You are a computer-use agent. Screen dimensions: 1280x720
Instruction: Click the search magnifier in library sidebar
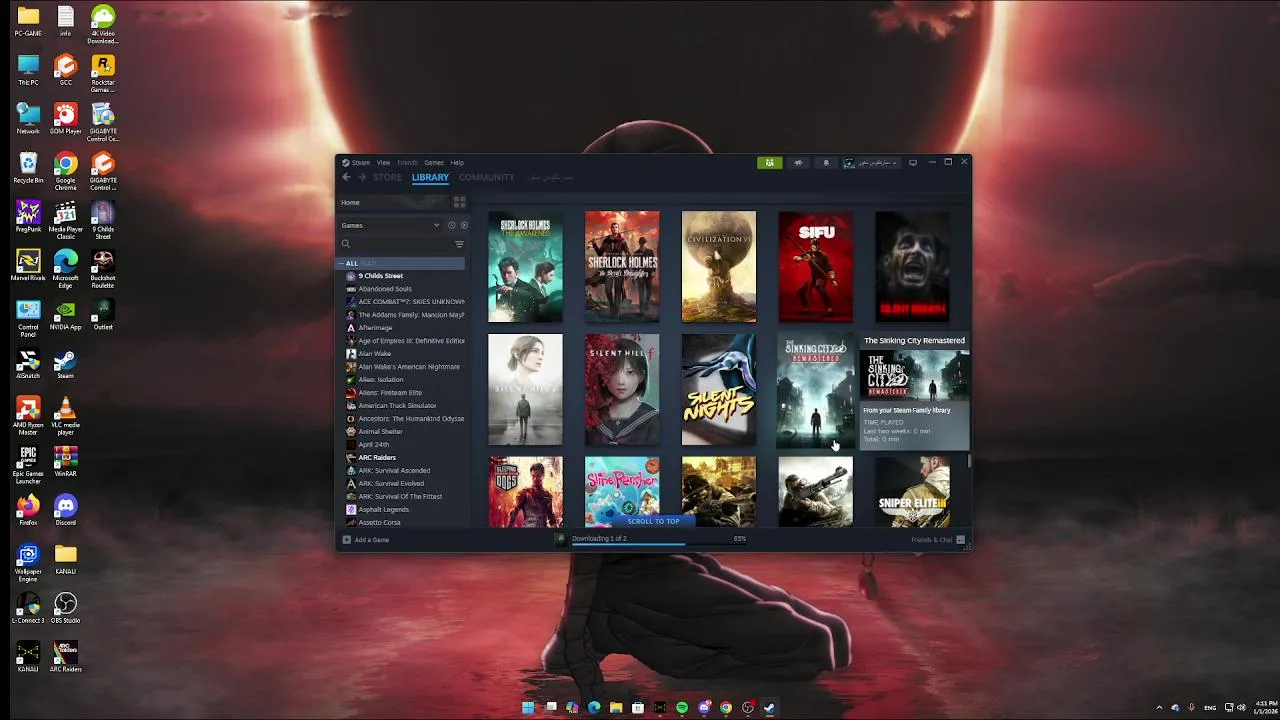click(346, 244)
